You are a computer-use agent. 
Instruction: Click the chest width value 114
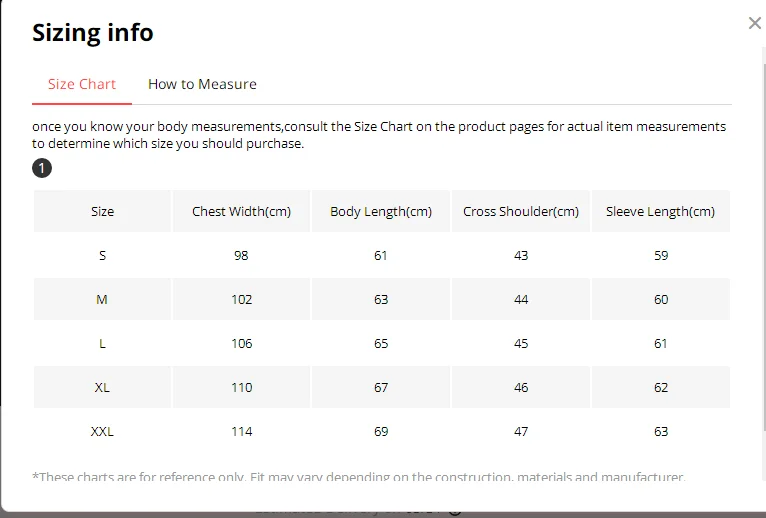click(x=241, y=431)
